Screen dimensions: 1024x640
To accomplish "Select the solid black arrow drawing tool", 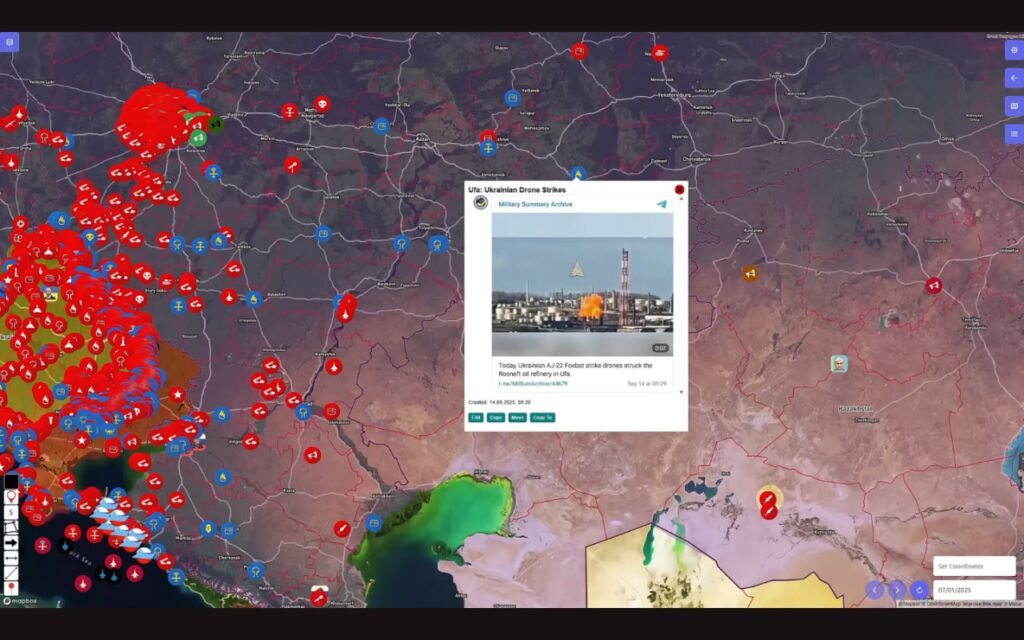I will (11, 543).
